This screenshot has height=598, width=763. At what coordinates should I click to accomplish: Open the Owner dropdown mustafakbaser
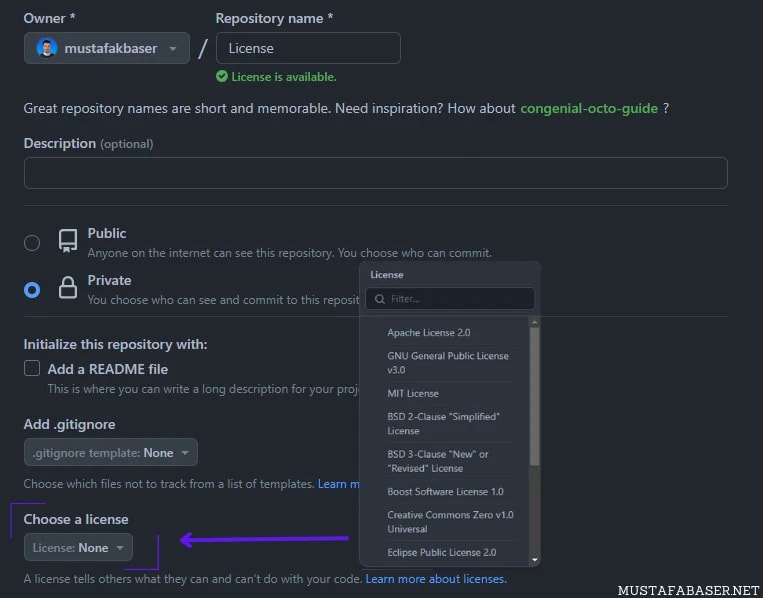pos(107,48)
